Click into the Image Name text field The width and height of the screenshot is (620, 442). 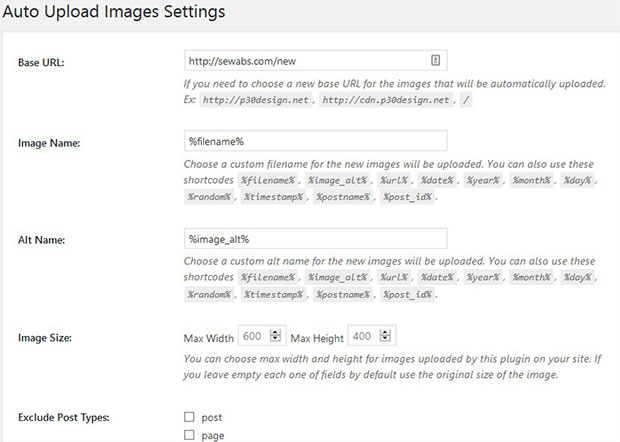[x=316, y=141]
